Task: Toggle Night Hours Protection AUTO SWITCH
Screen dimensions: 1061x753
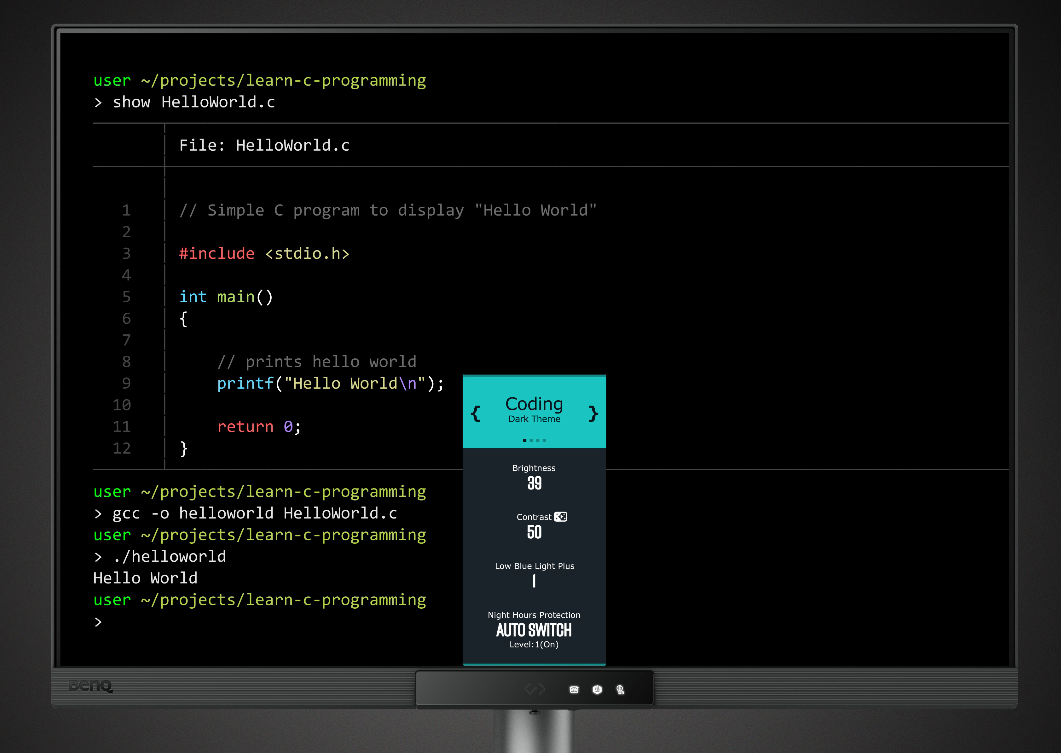Action: [x=534, y=630]
